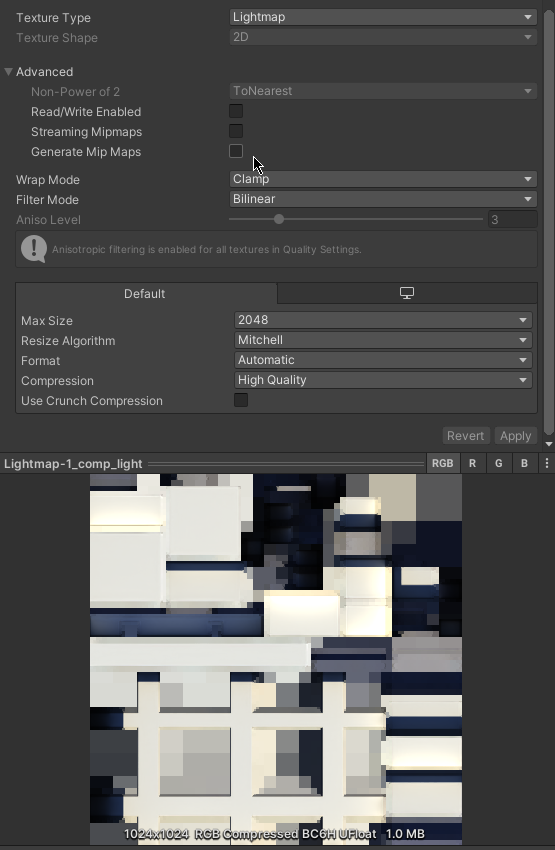The image size is (555, 850).
Task: Enable the Generate Mip Maps checkbox
Action: coord(236,151)
